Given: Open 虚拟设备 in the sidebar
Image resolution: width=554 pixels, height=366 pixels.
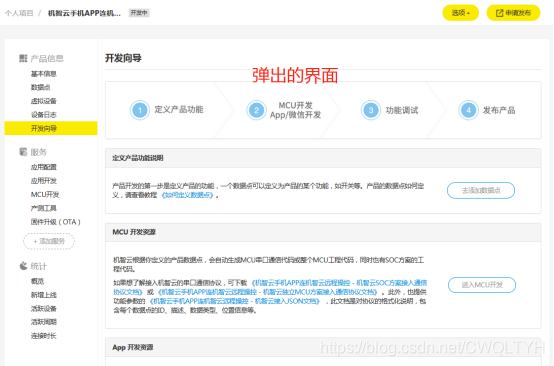Looking at the screenshot, I should (x=43, y=101).
